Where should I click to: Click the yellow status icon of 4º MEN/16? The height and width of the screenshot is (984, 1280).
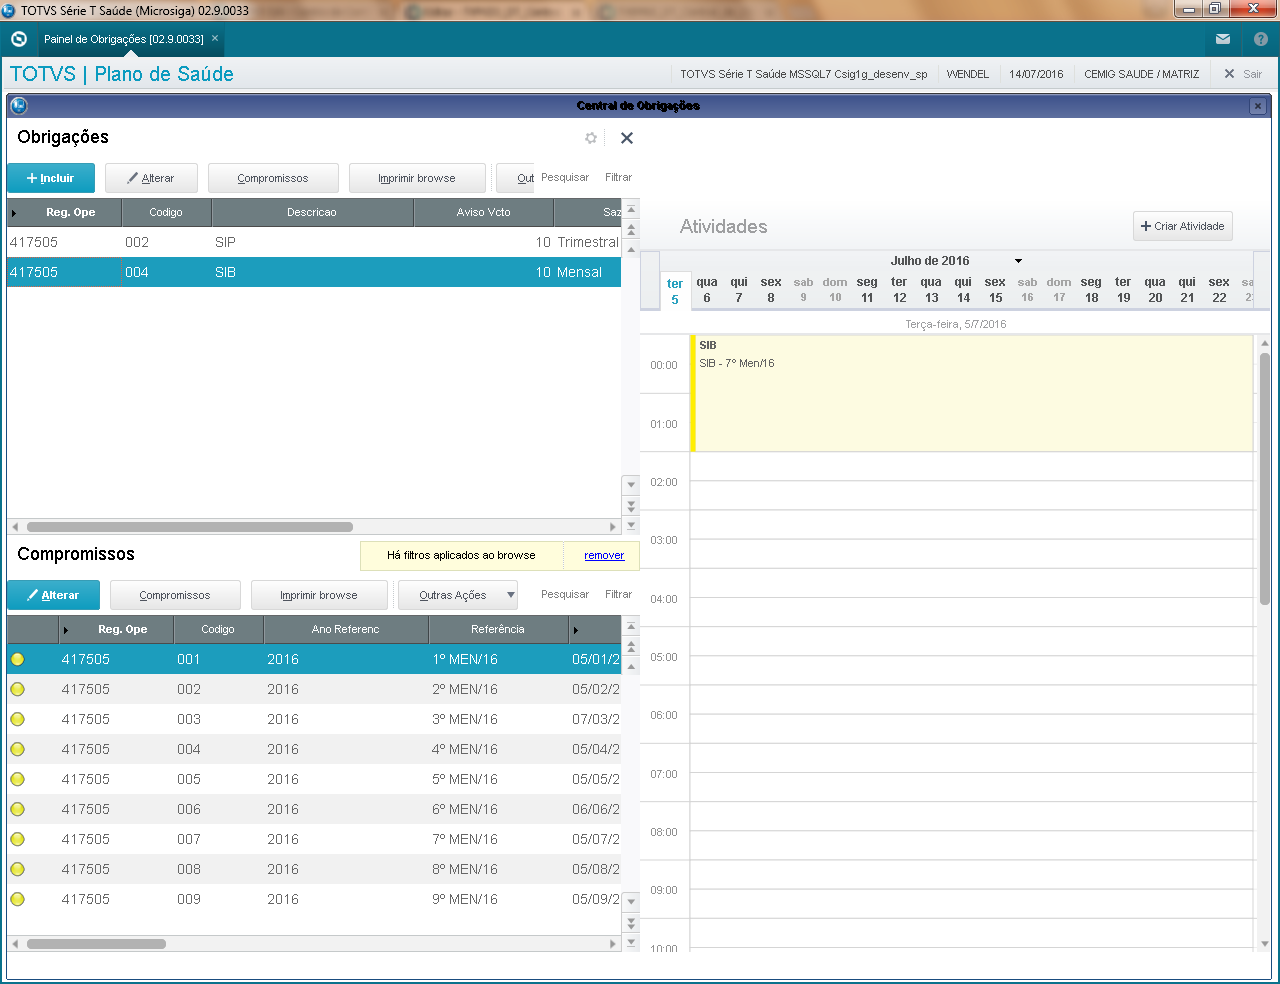[x=17, y=749]
